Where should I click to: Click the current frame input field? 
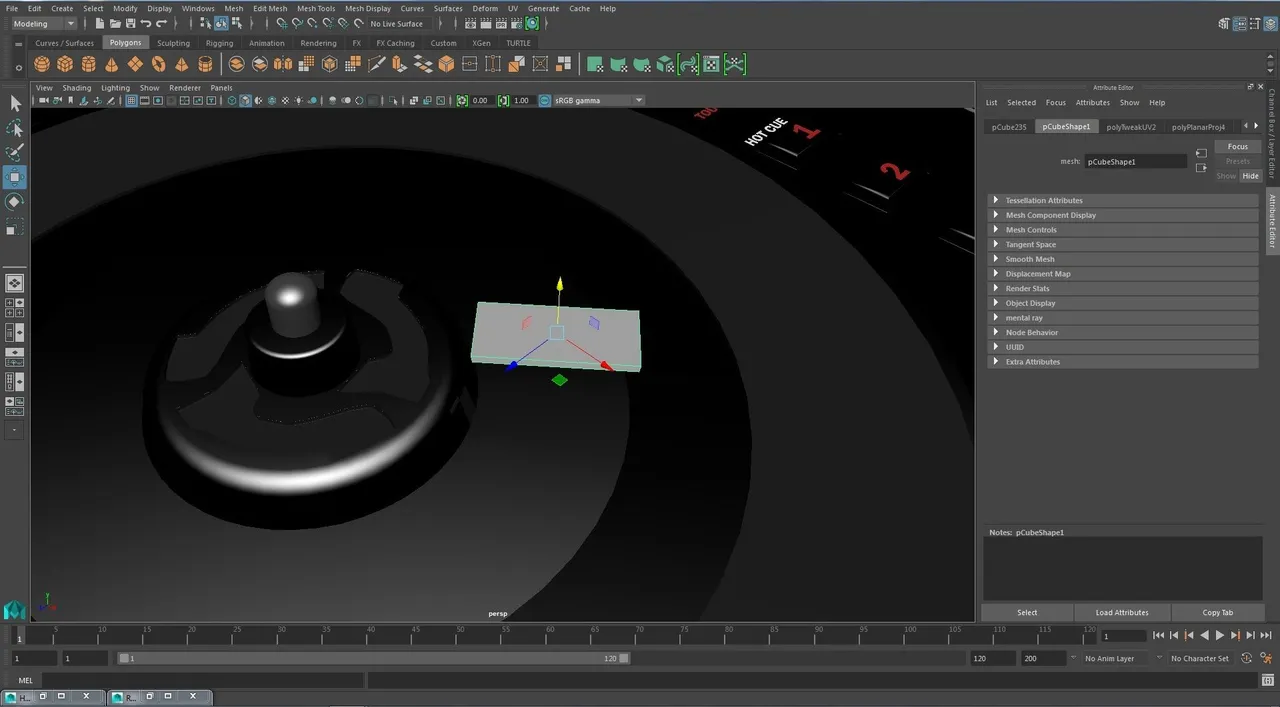(1123, 636)
